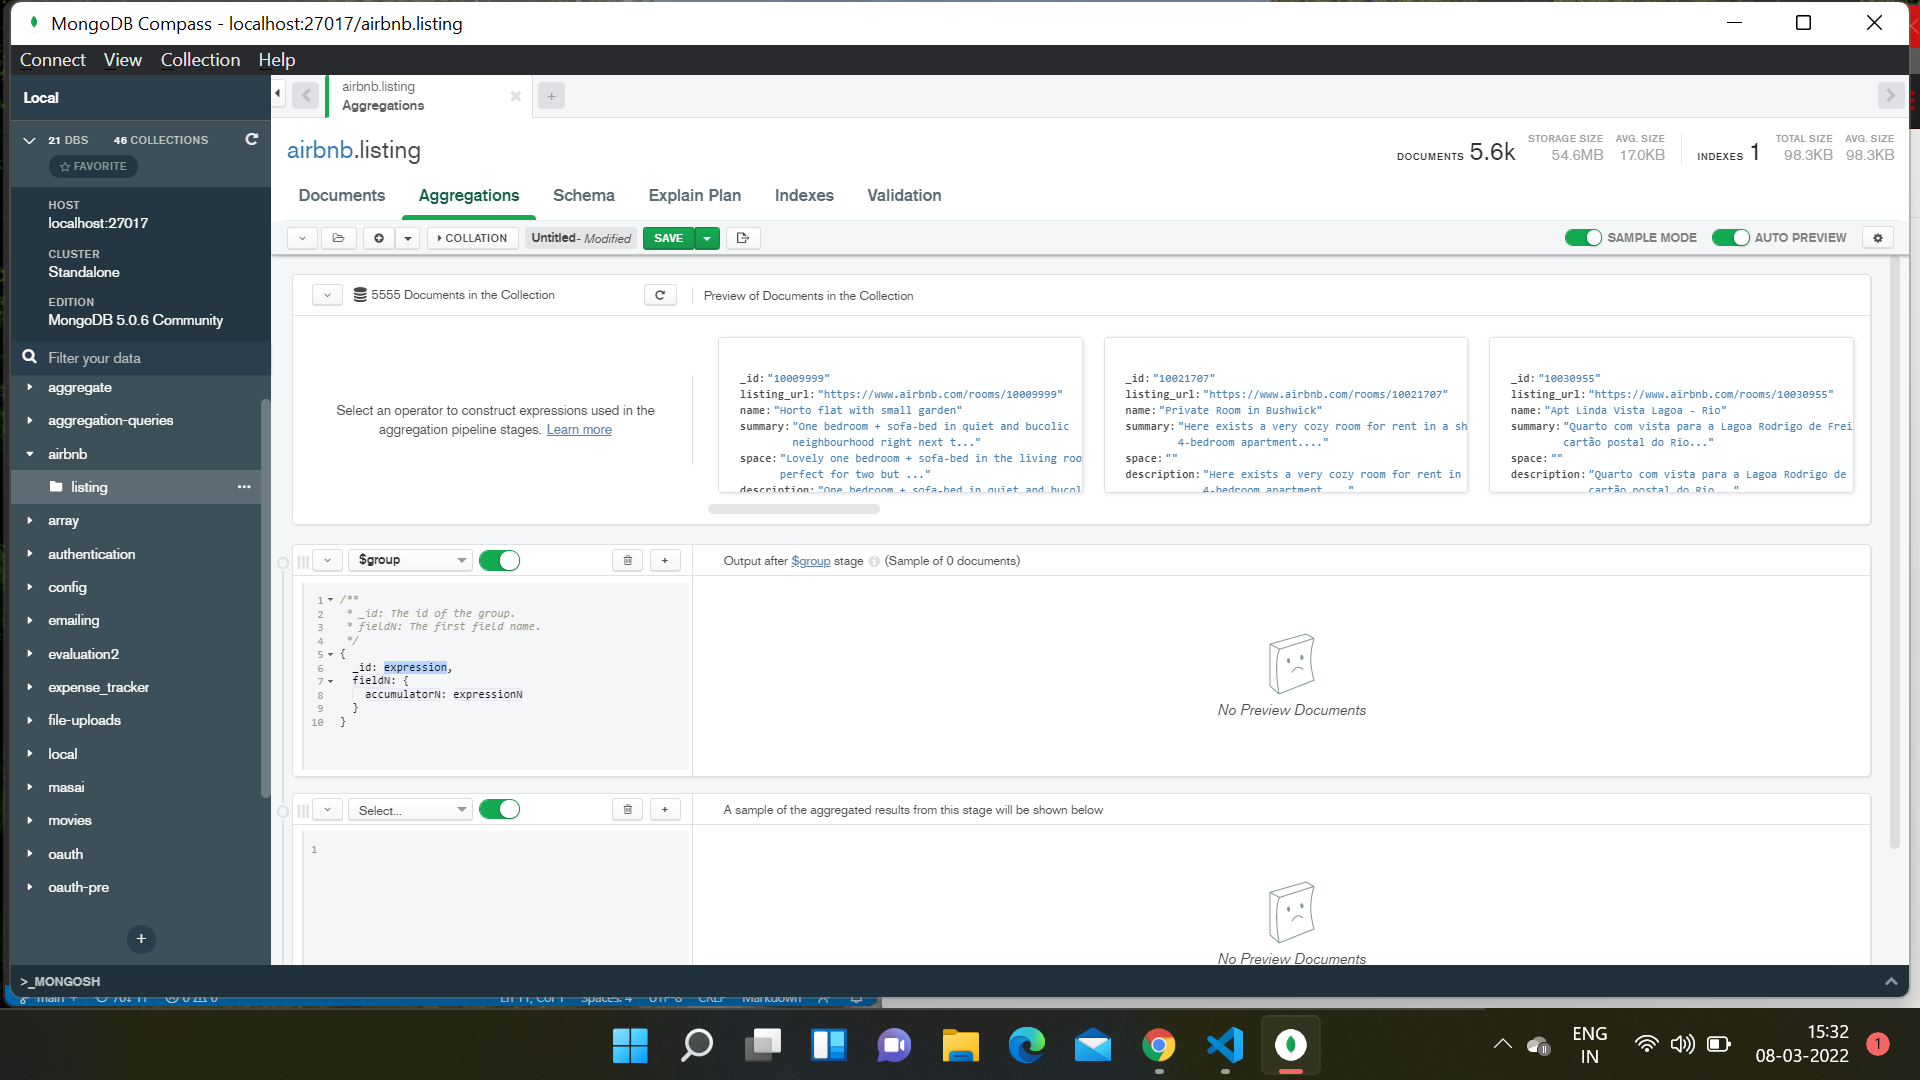Open the saved pipelines folder icon

click(338, 238)
